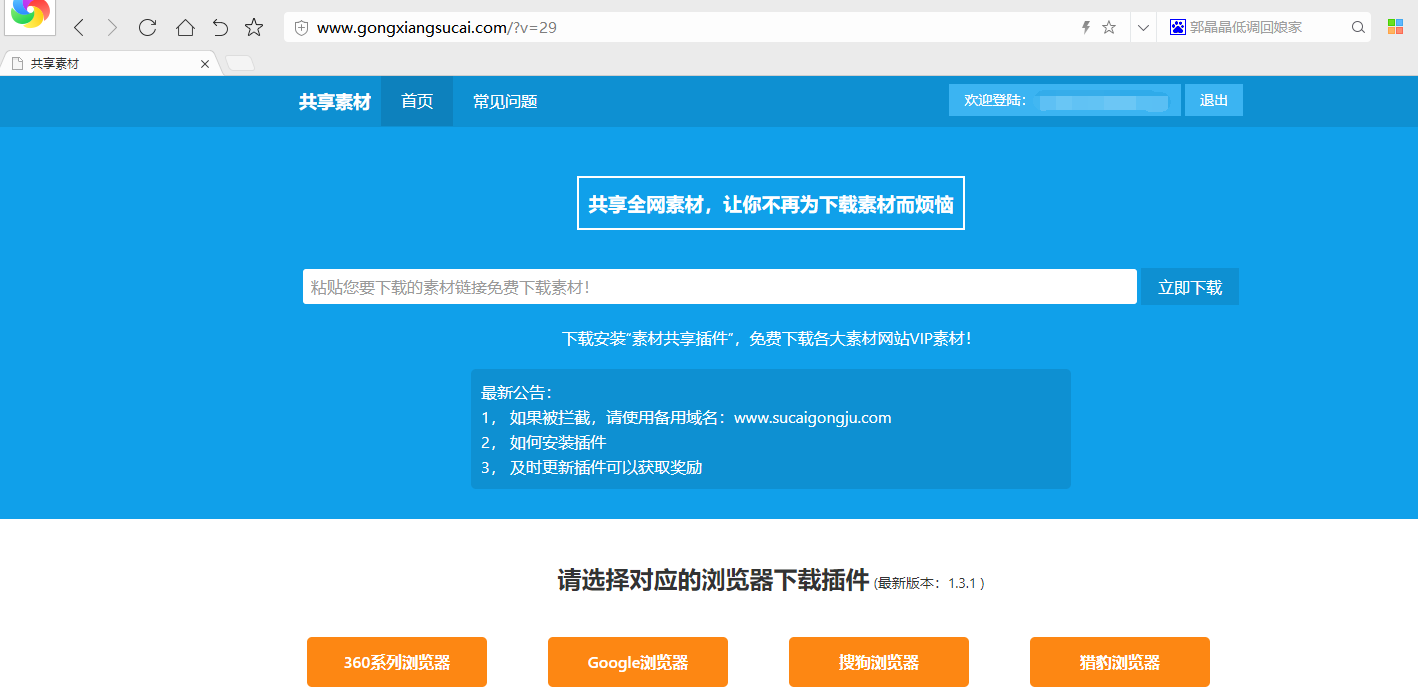Focus the material link paste field

tap(720, 287)
